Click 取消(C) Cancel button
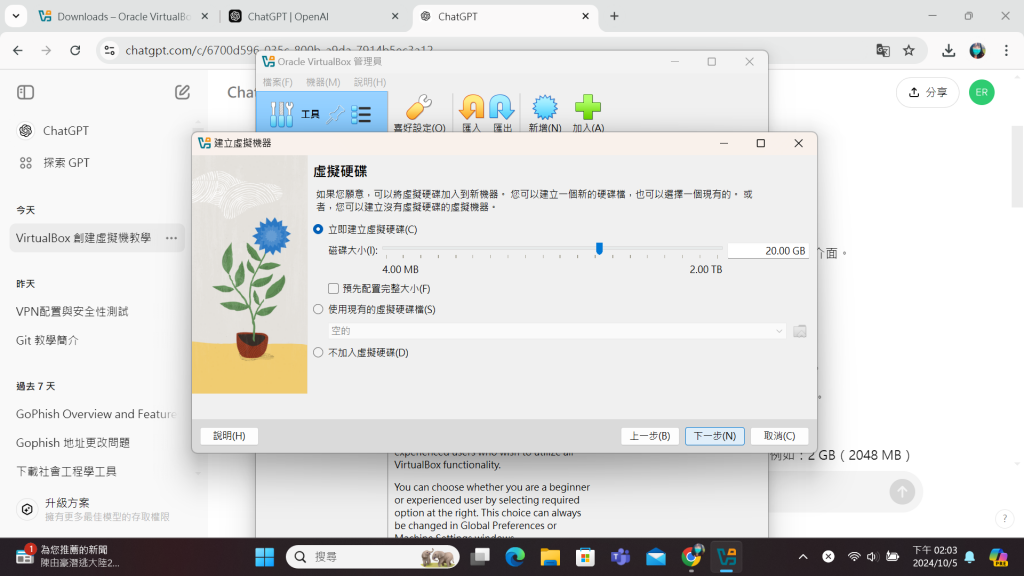Screen dimensions: 1024x576 click(x=779, y=436)
